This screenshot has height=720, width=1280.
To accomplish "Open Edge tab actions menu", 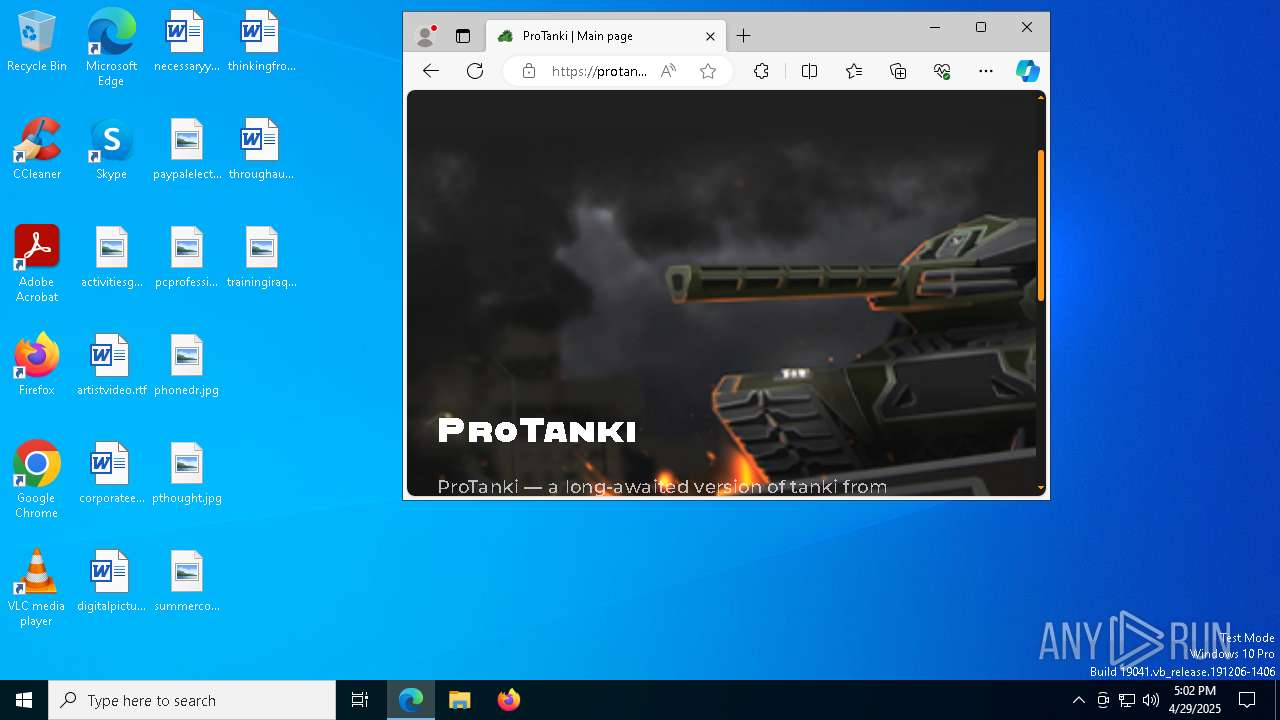I will click(x=463, y=36).
